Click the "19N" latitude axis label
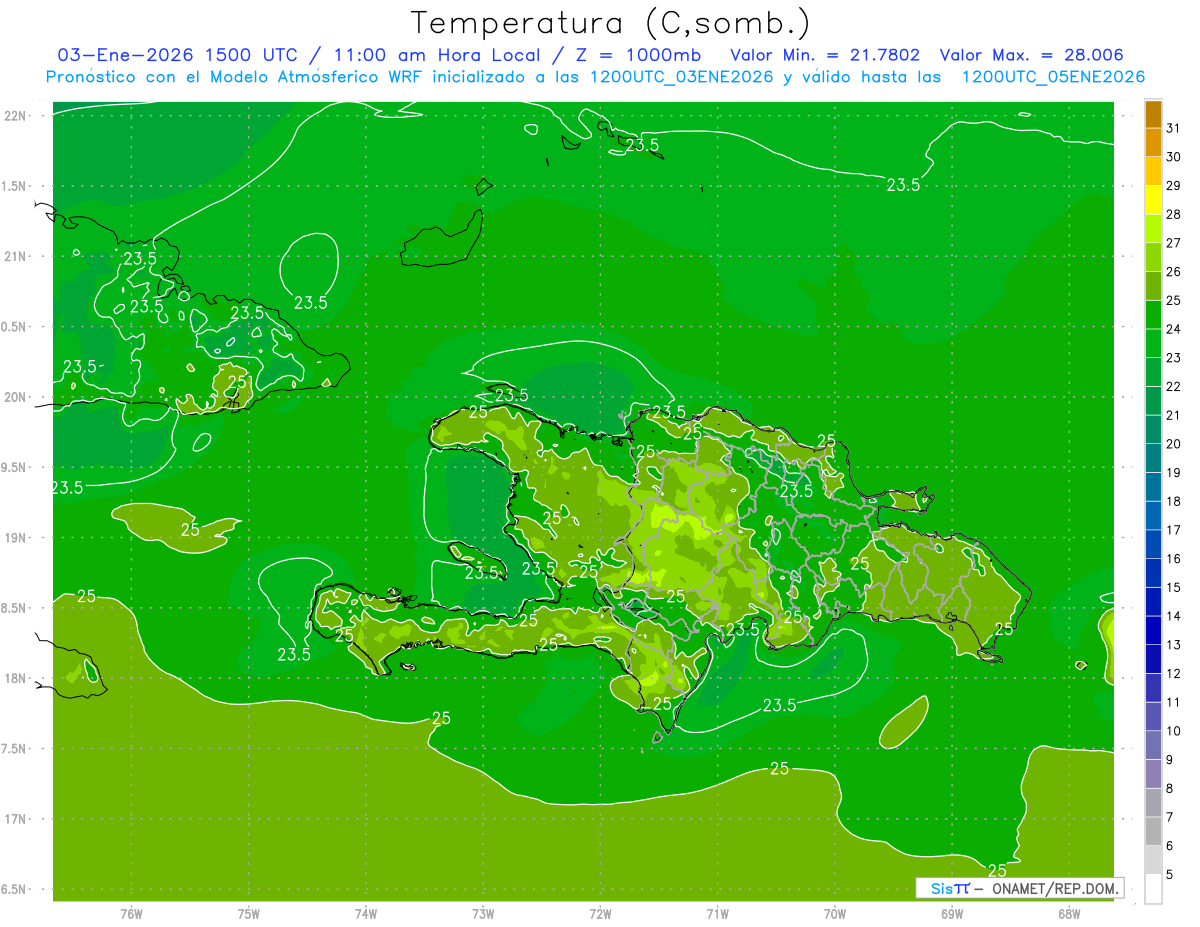 [x=16, y=538]
